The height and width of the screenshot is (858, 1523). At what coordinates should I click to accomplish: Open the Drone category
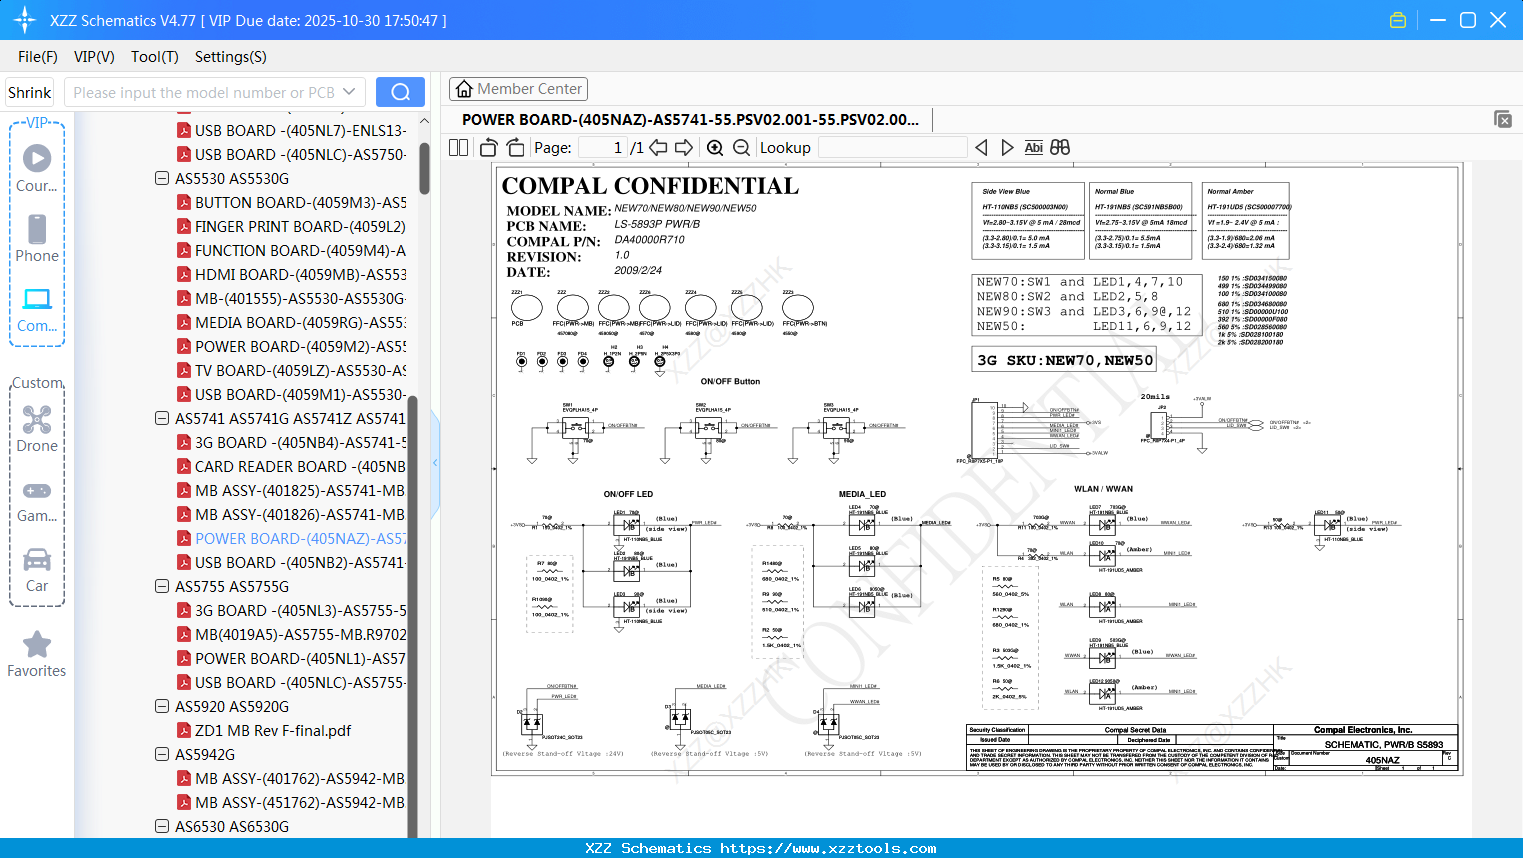[x=37, y=429]
